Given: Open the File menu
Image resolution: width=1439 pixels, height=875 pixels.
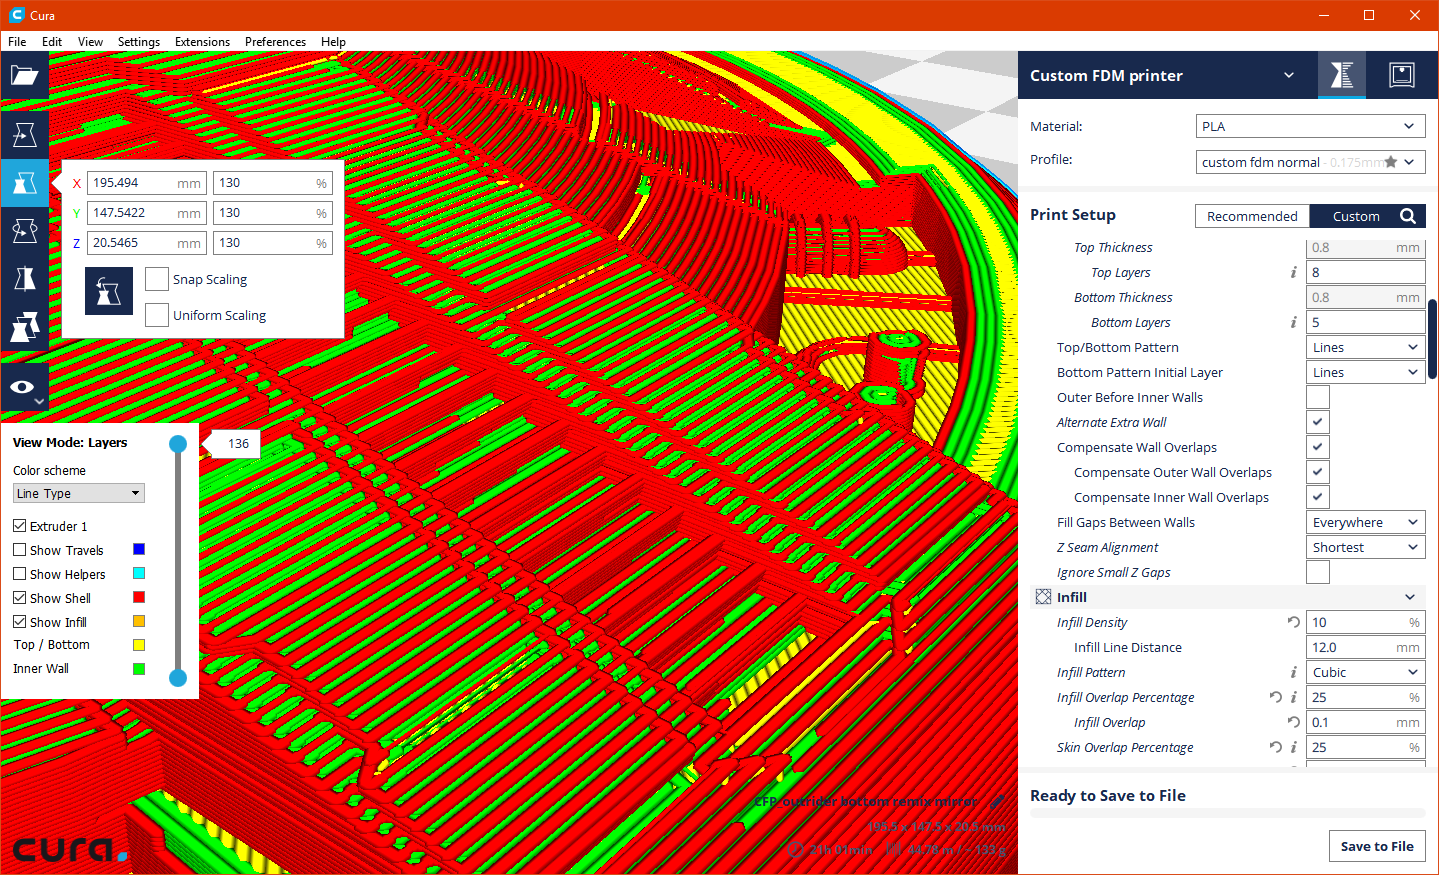Looking at the screenshot, I should tap(17, 42).
